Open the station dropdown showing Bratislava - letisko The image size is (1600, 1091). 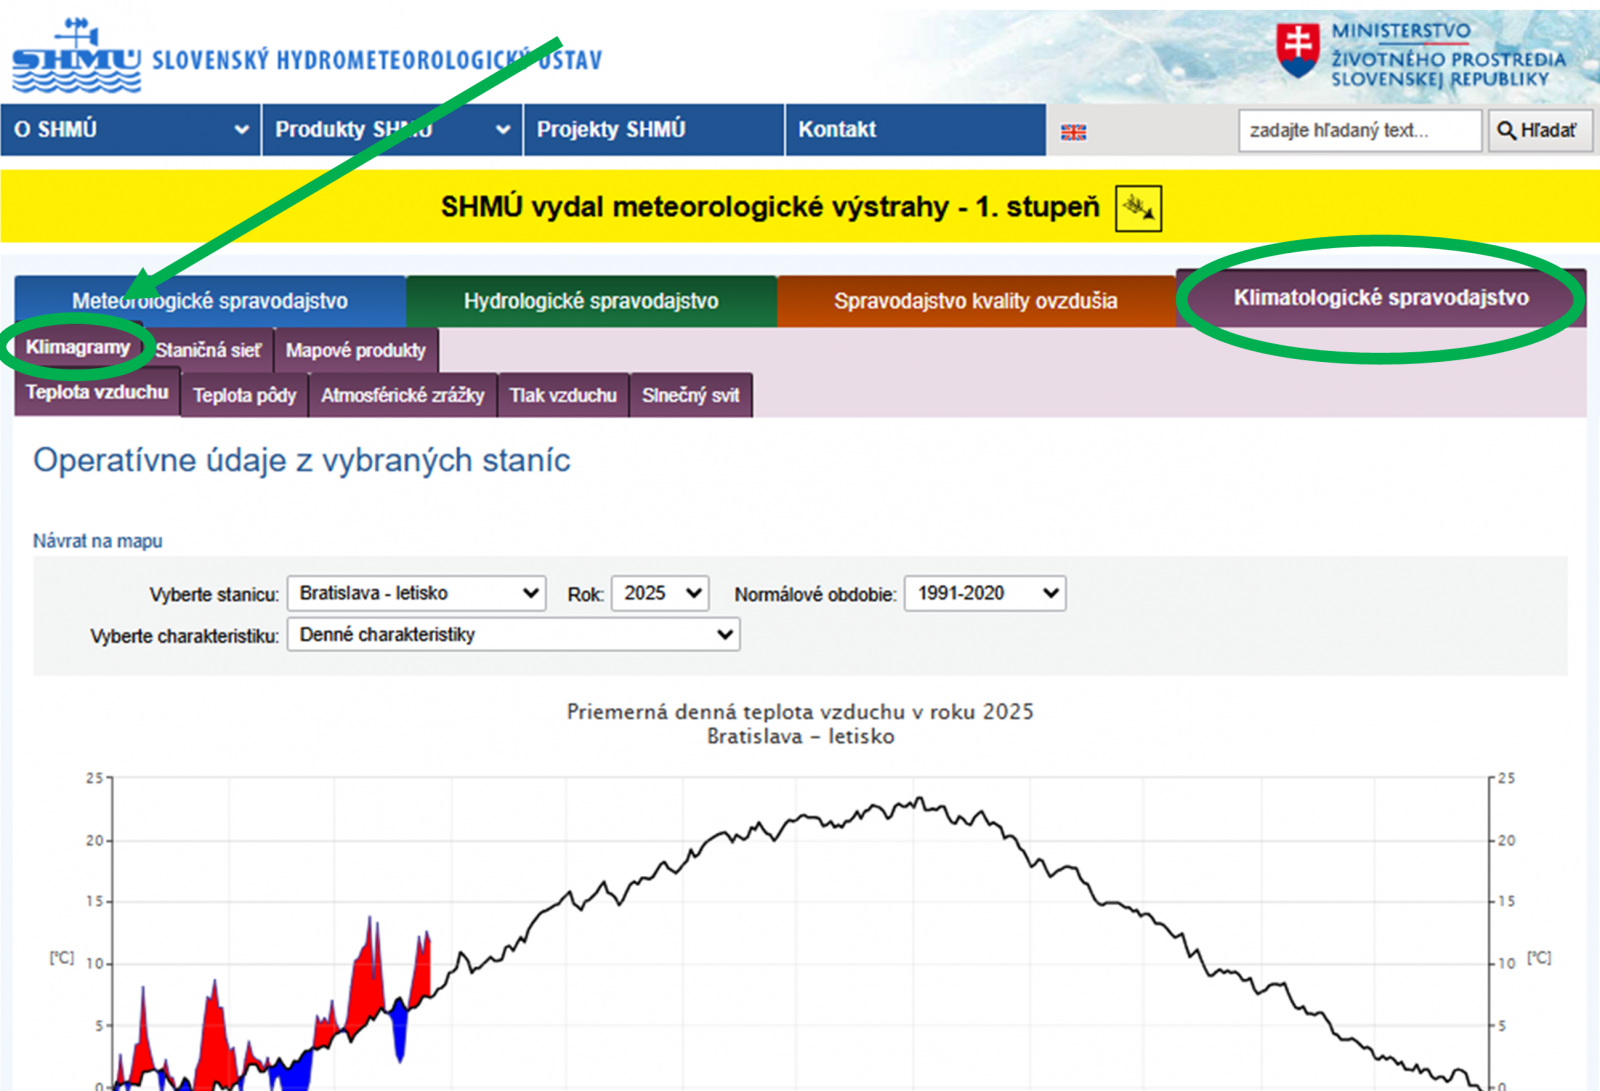point(416,594)
